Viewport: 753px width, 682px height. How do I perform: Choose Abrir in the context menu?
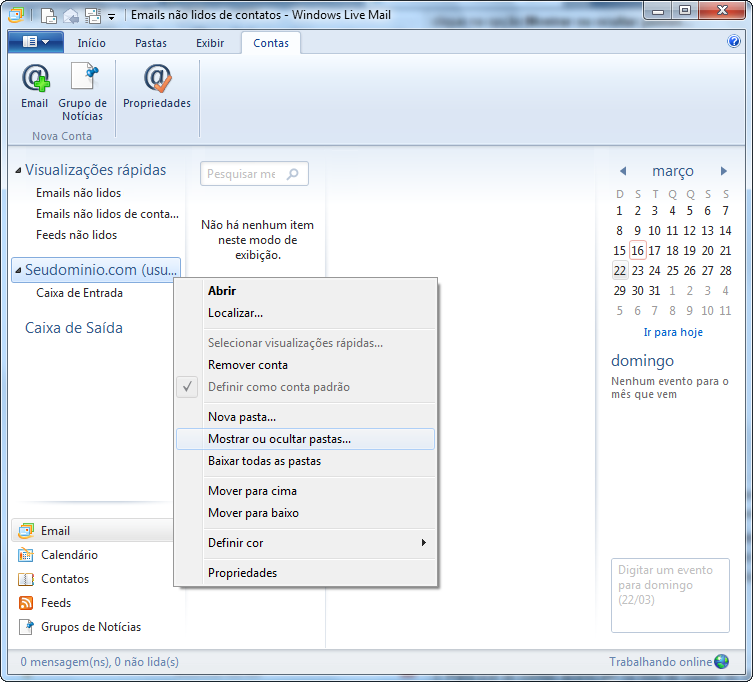[305, 291]
